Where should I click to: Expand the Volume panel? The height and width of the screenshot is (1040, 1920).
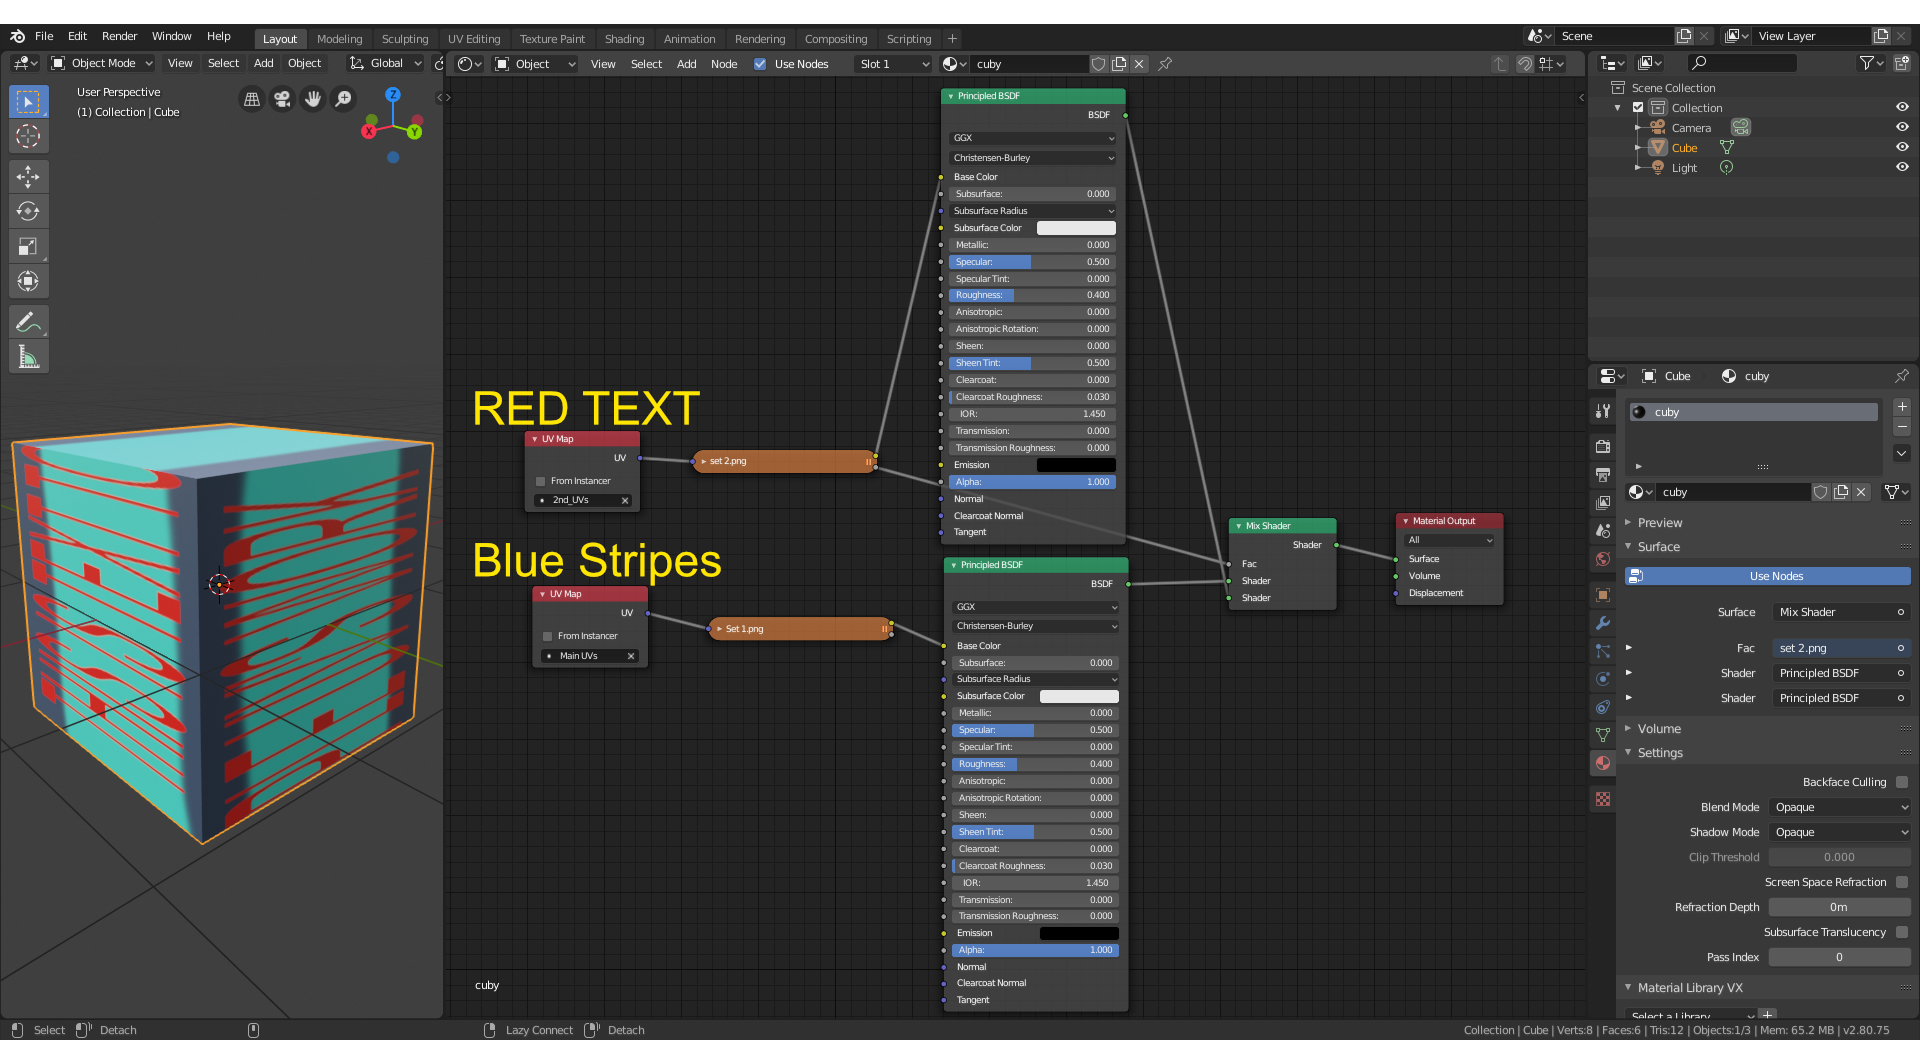click(1659, 729)
